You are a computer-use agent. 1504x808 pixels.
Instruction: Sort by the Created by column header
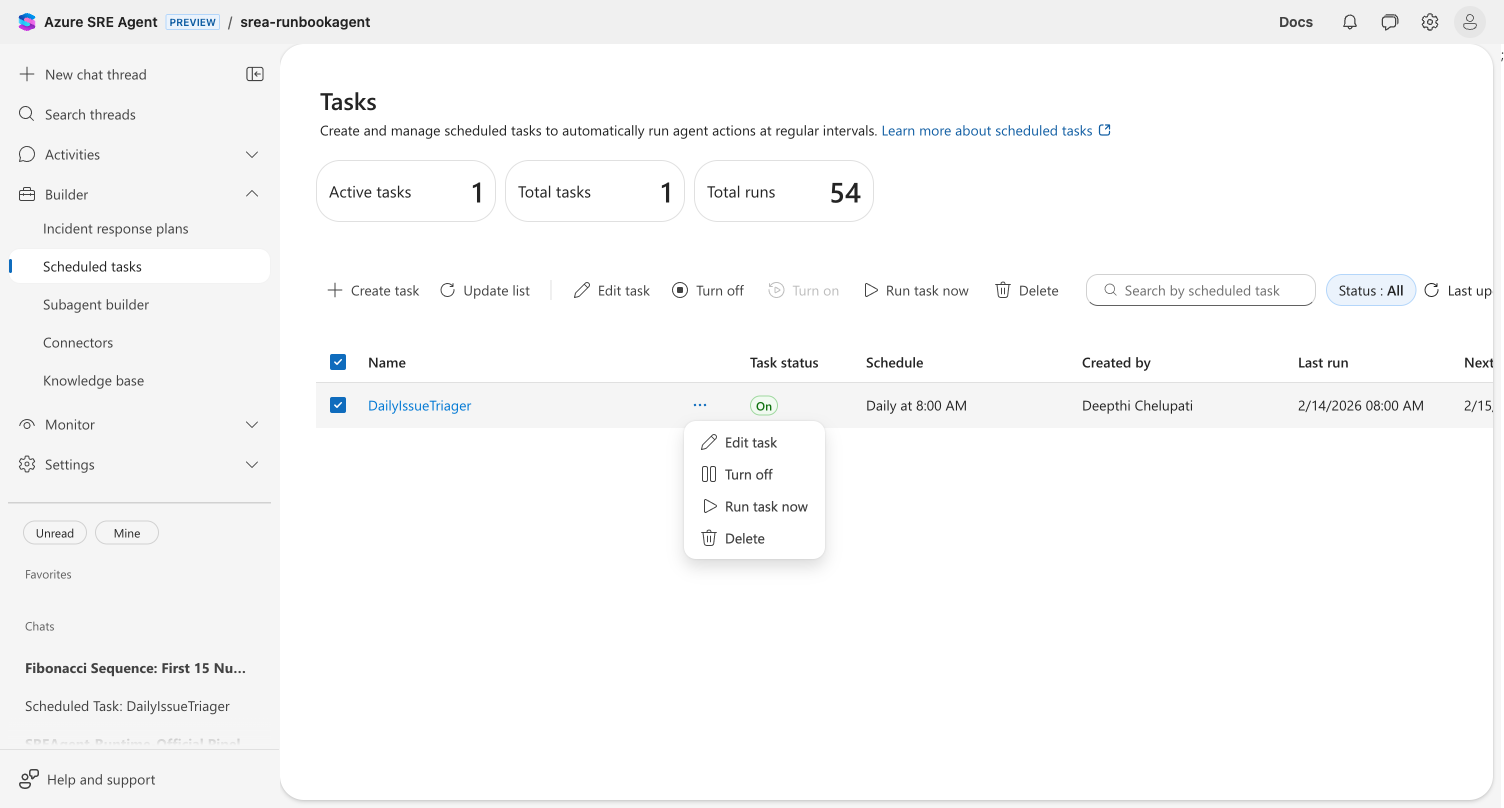coord(1116,362)
